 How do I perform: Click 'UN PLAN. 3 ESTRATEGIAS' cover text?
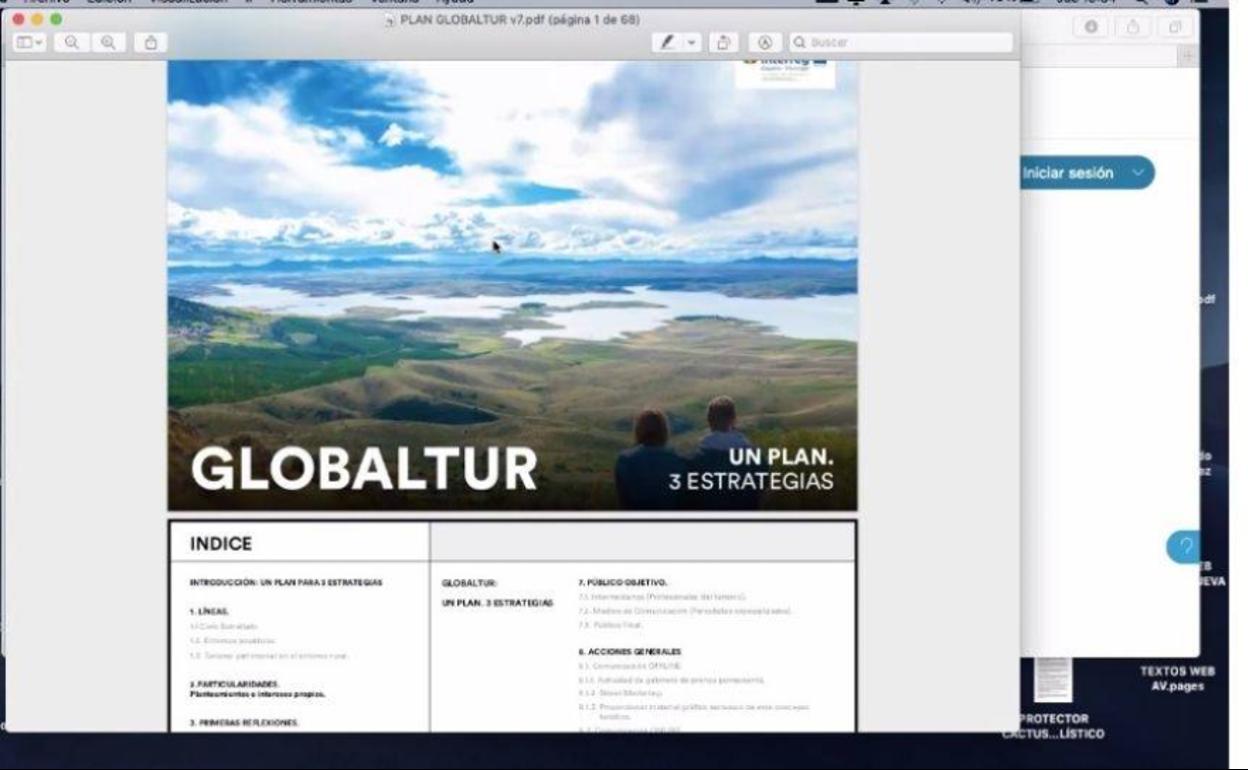click(751, 469)
